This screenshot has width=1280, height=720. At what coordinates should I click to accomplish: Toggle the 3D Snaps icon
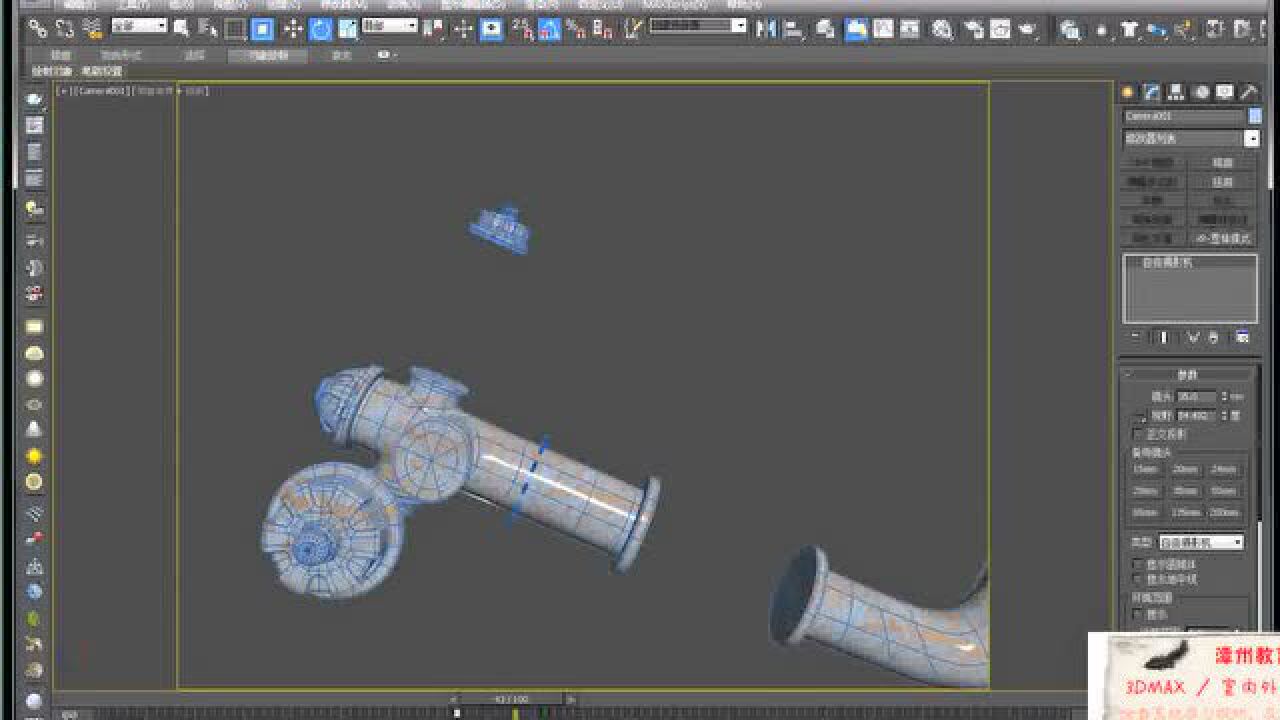click(x=522, y=29)
